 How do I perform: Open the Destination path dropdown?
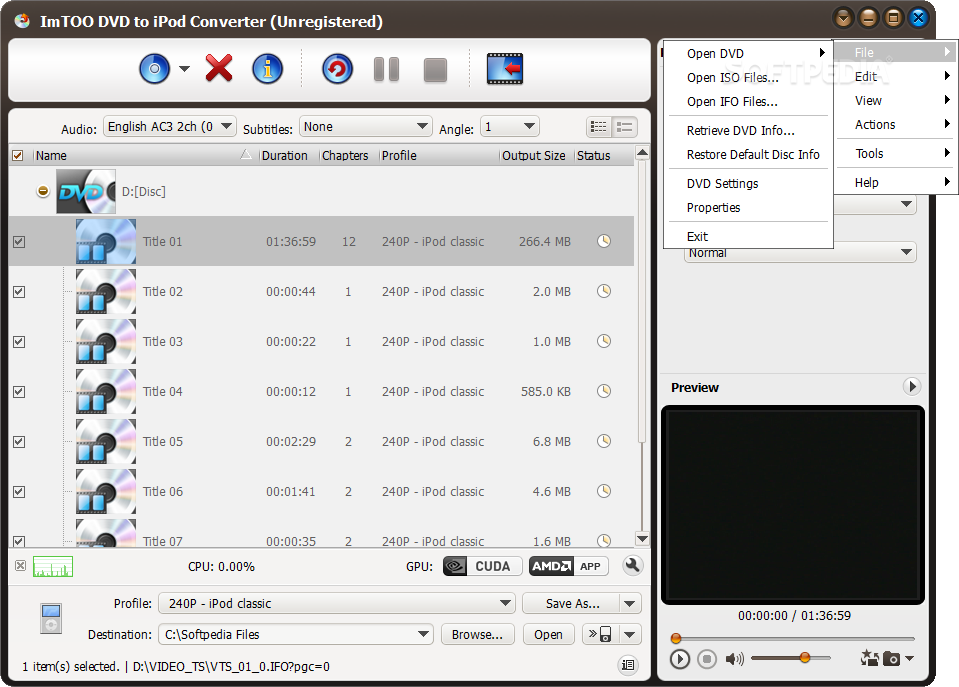[x=296, y=634]
